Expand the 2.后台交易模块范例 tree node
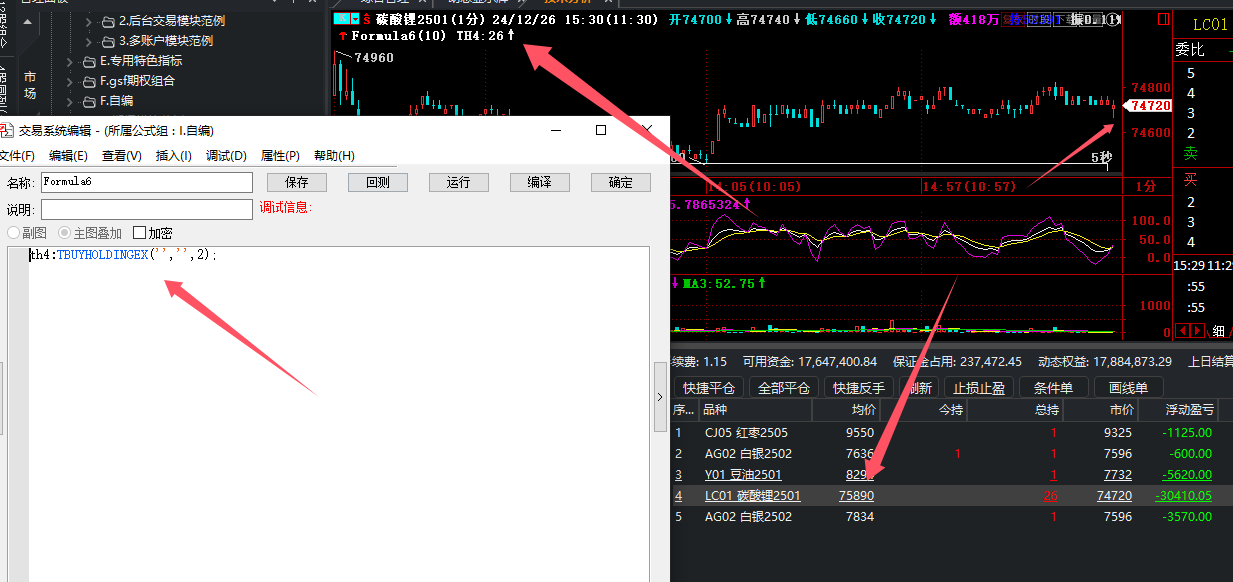Viewport: 1233px width, 582px height. (x=90, y=21)
